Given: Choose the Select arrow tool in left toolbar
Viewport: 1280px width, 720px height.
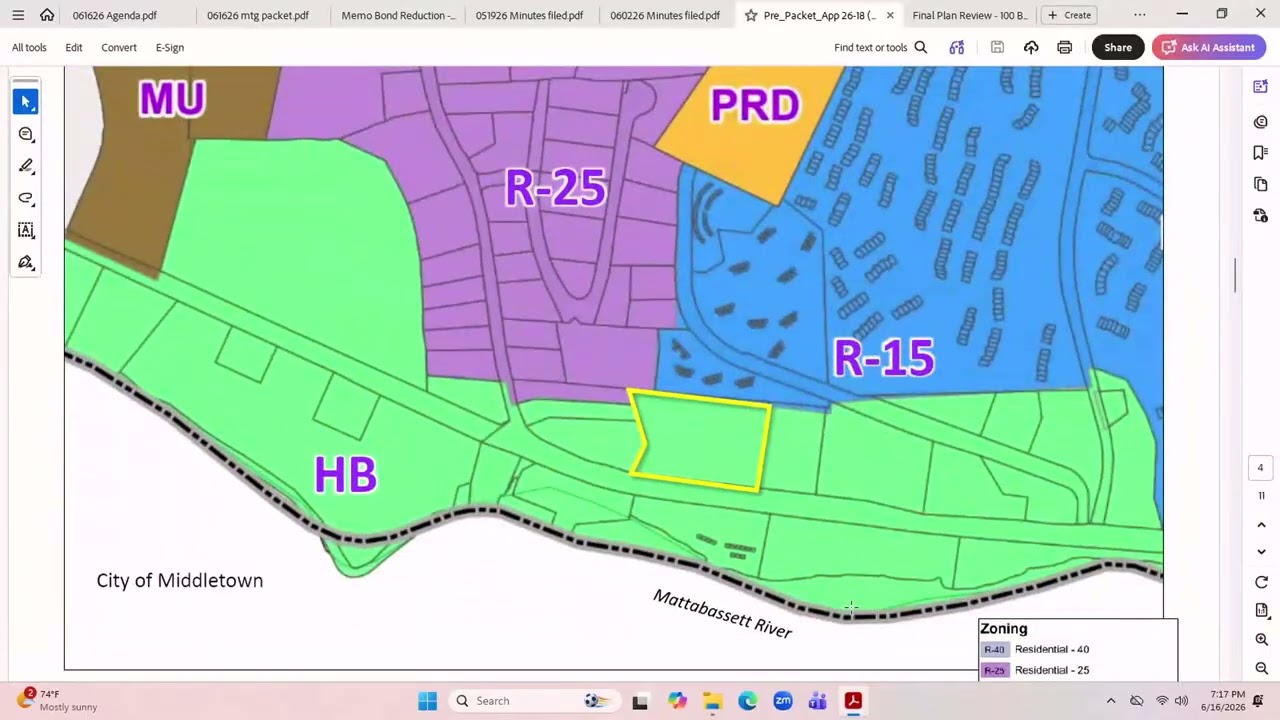Looking at the screenshot, I should click(26, 101).
